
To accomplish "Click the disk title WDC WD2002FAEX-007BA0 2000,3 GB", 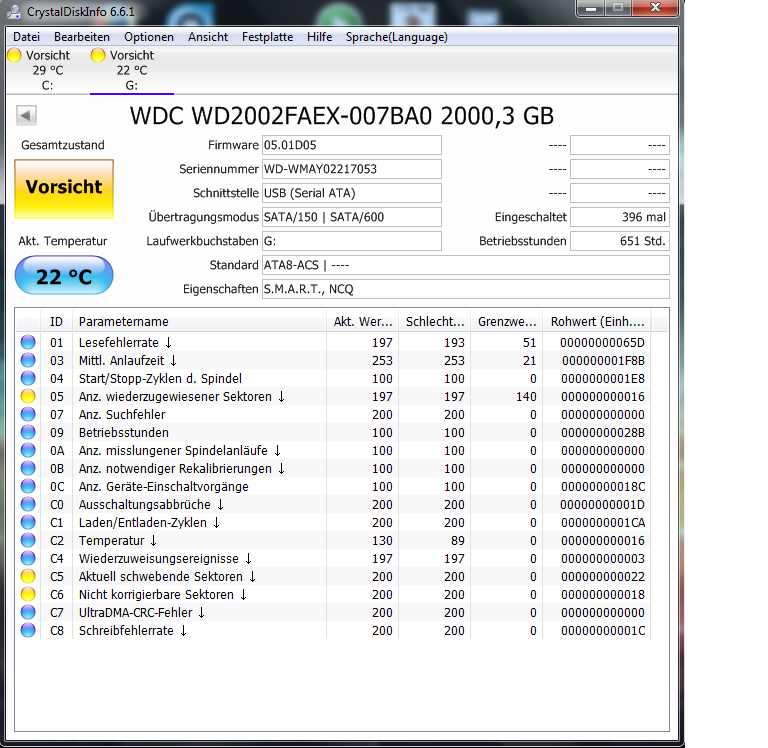I will point(341,116).
